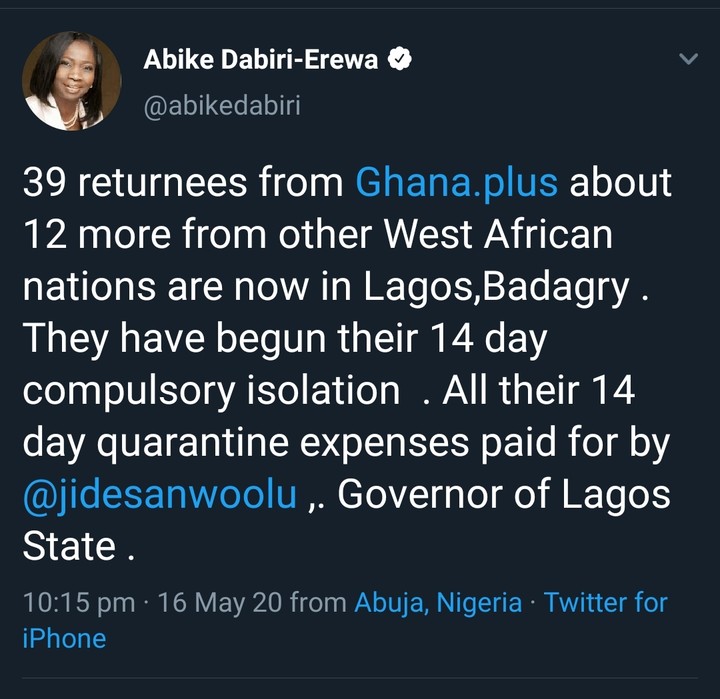Open the Abuja, Nigeria location link
Screen dimensions: 720x699
click(438, 603)
